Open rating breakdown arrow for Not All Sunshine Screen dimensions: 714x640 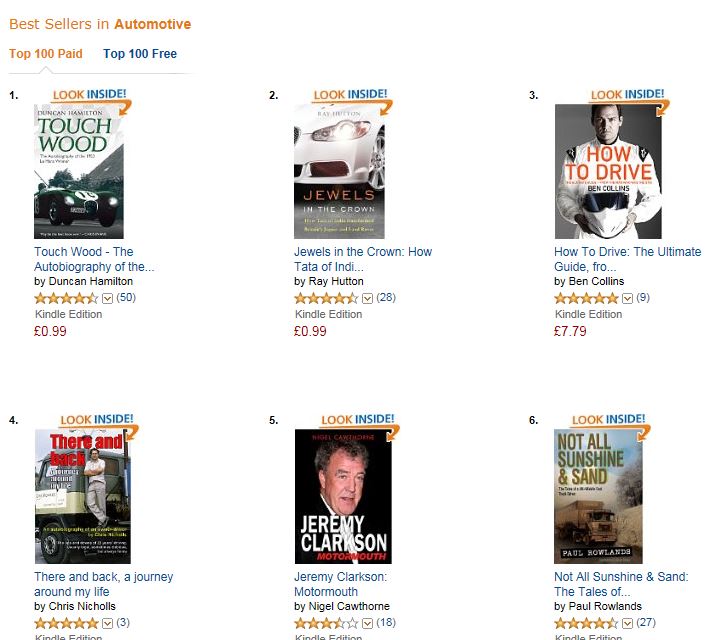pos(627,623)
